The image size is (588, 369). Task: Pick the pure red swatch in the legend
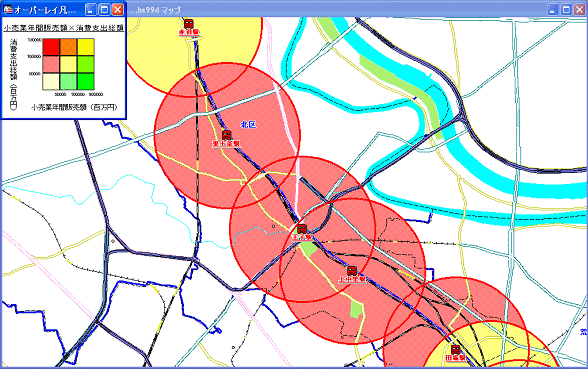[x=51, y=47]
